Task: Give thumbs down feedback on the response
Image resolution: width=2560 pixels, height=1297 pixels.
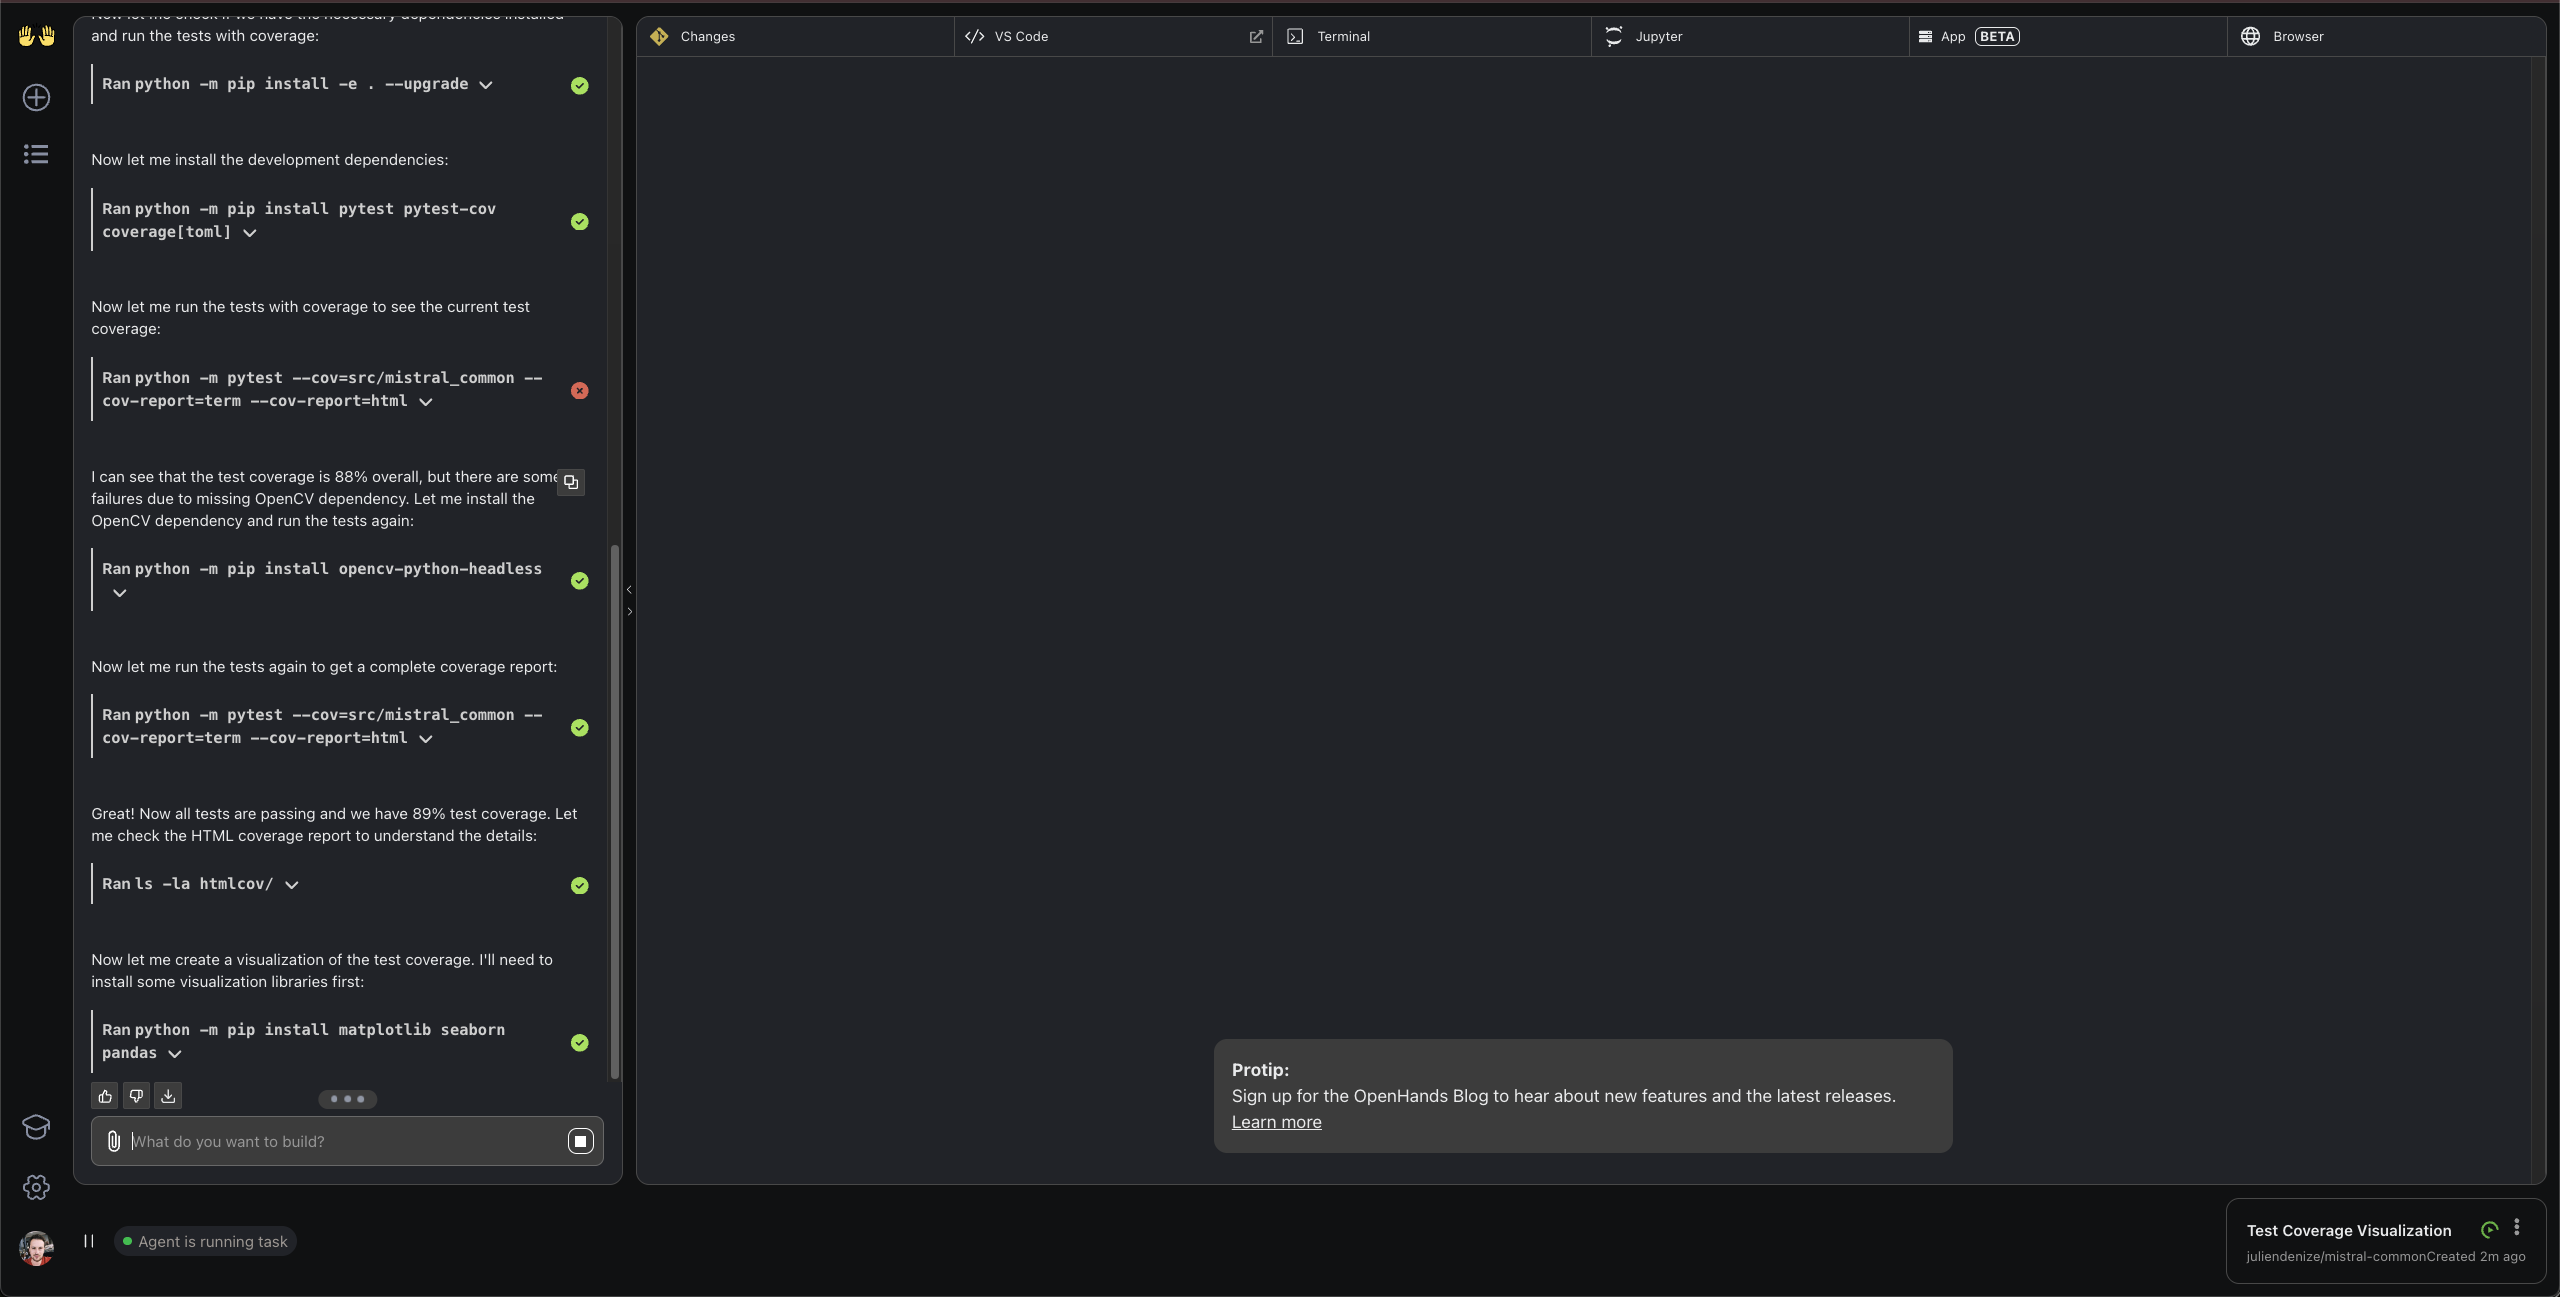Action: pyautogui.click(x=136, y=1096)
